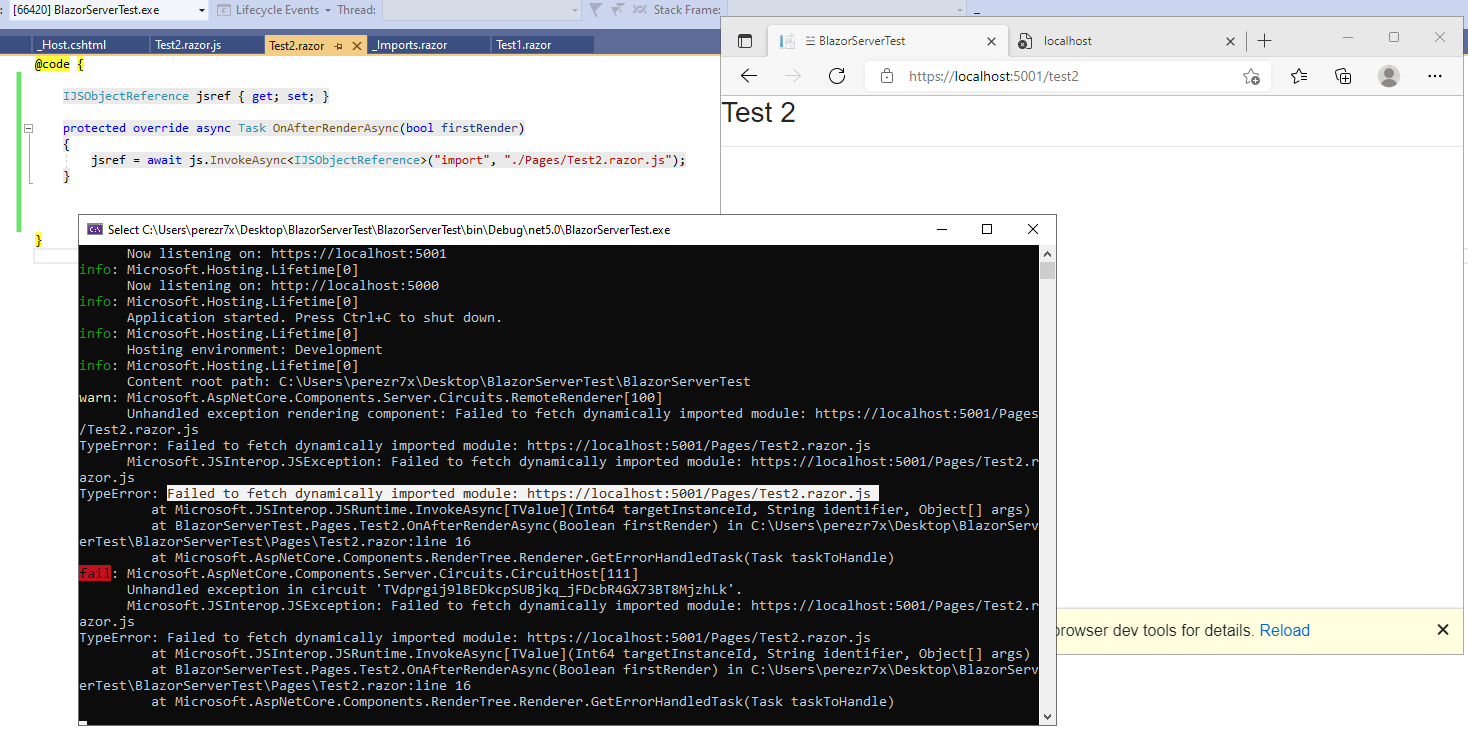The image size is (1468, 735).
Task: Refresh the localhost:5001/test2 page
Action: pos(837,76)
